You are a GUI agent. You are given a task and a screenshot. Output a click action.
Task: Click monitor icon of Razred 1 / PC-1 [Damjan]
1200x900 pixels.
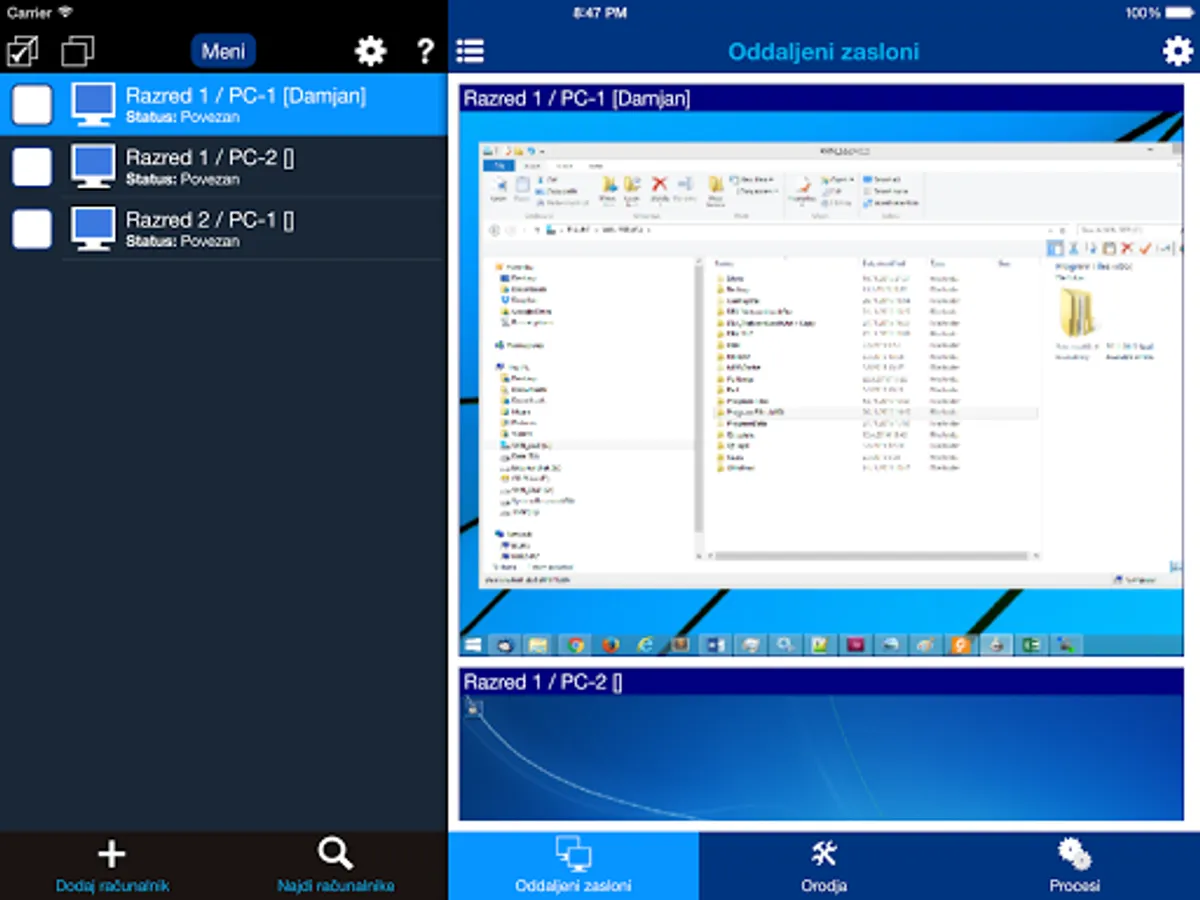(94, 105)
